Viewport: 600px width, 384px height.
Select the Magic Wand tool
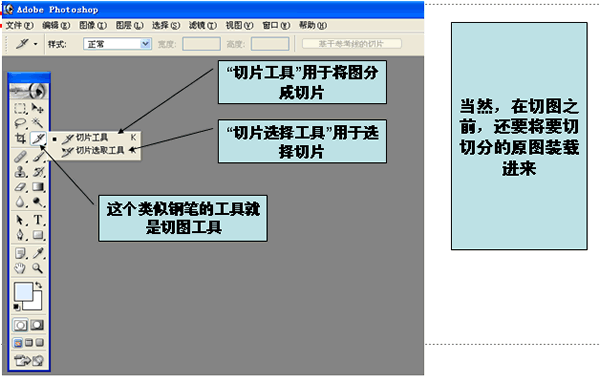[38, 123]
